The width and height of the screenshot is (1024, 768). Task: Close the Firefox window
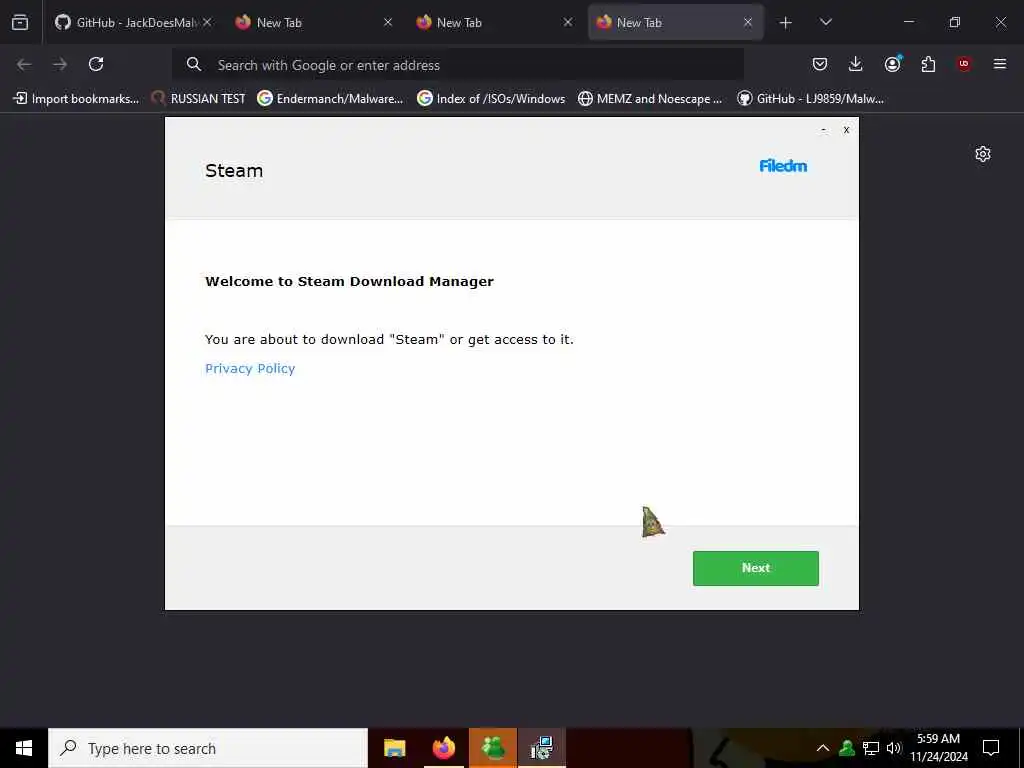pyautogui.click(x=1000, y=22)
